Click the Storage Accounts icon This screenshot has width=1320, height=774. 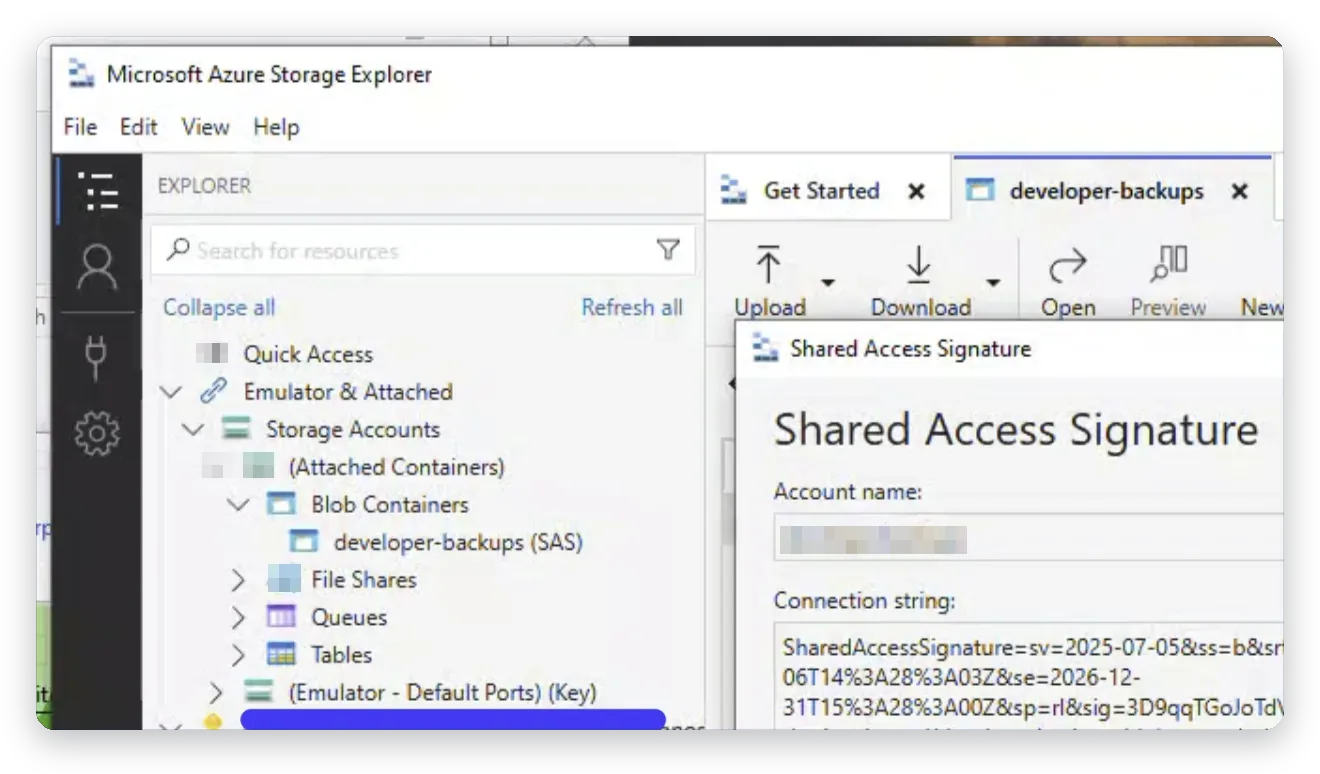tap(236, 430)
